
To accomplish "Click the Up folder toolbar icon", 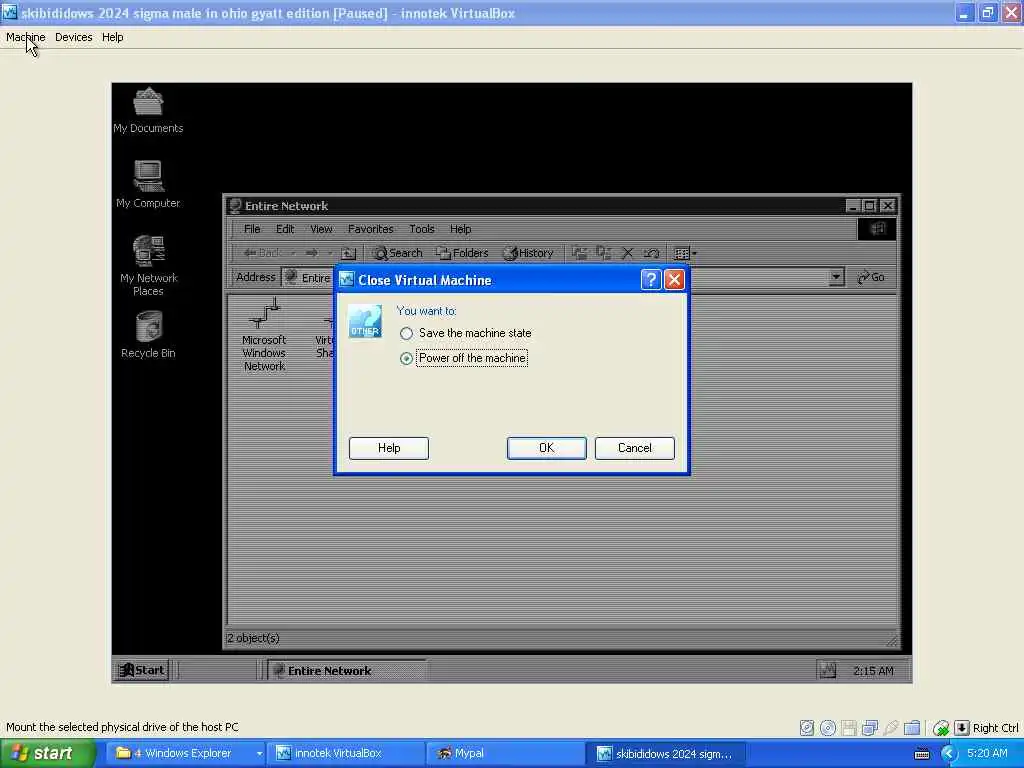I will point(349,253).
